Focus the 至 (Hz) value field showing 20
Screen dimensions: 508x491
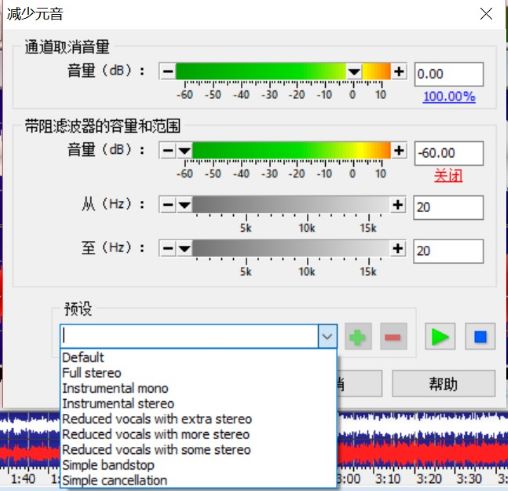[448, 251]
